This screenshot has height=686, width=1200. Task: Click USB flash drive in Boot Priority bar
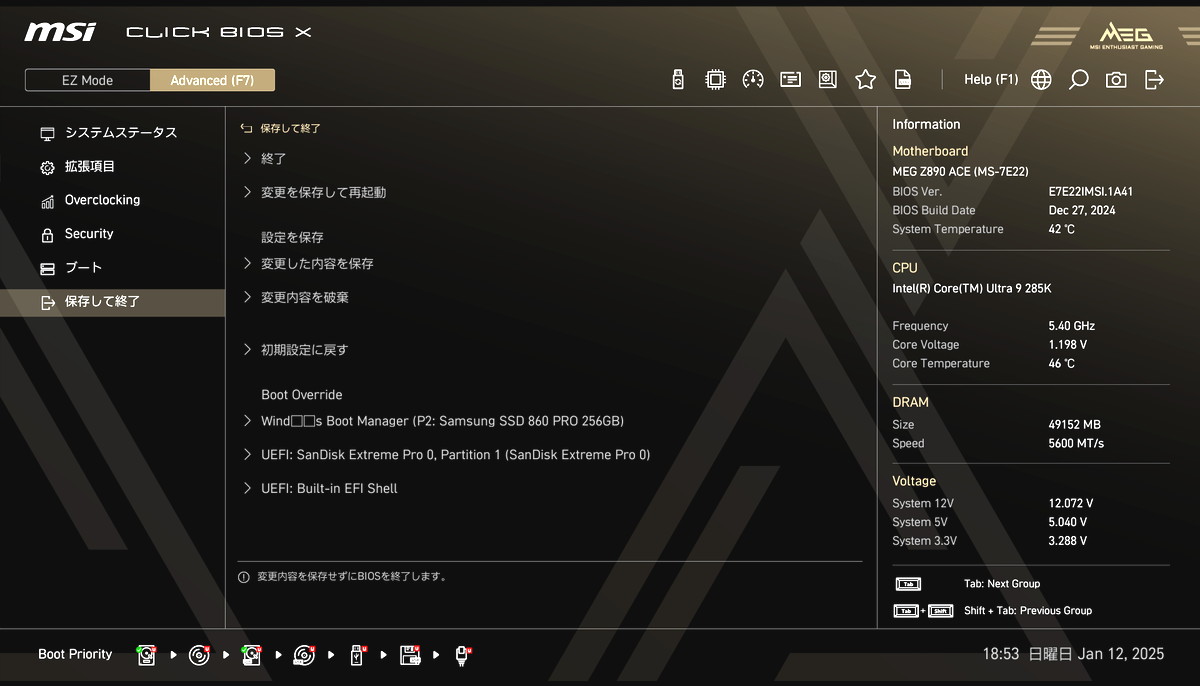[358, 655]
